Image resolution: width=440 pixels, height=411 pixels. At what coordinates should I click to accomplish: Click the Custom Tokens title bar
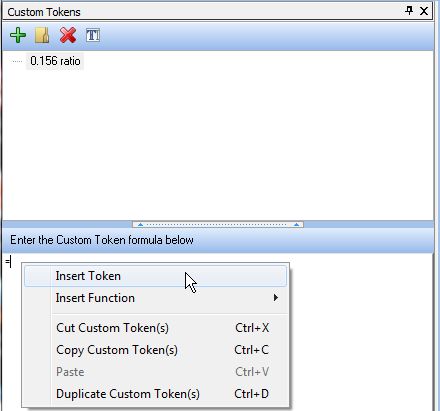(200, 12)
